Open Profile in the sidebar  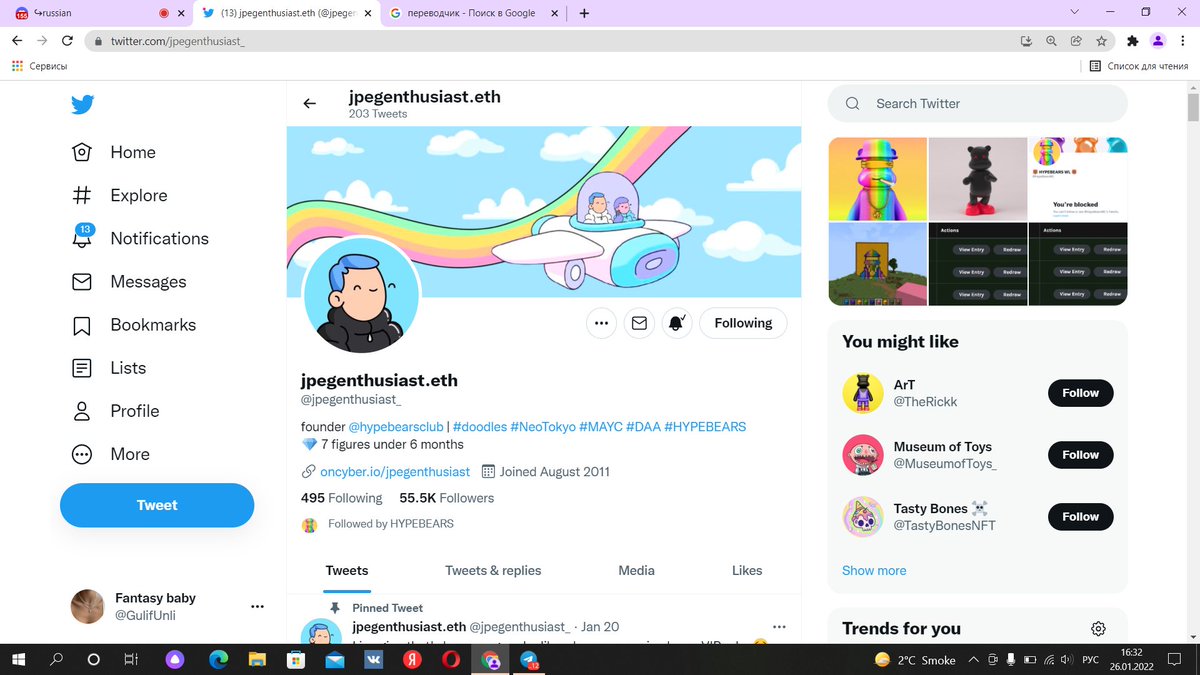tap(115, 410)
